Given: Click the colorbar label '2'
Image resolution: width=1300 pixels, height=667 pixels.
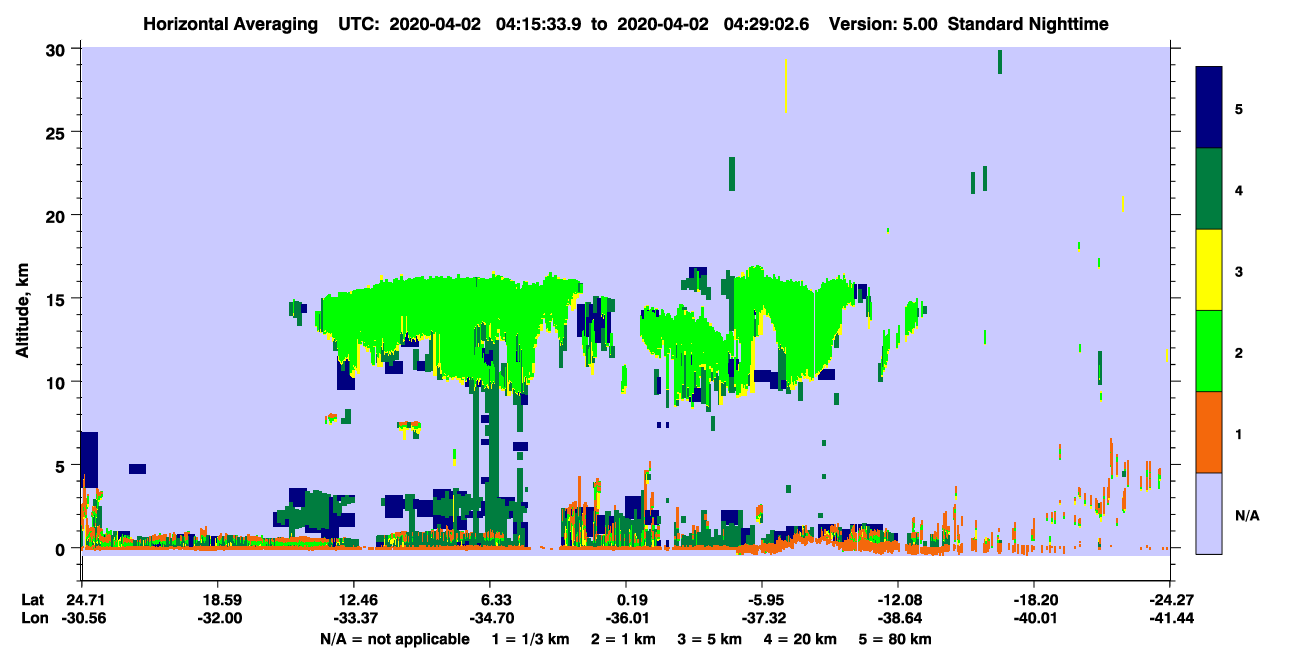Looking at the screenshot, I should (x=1239, y=352).
